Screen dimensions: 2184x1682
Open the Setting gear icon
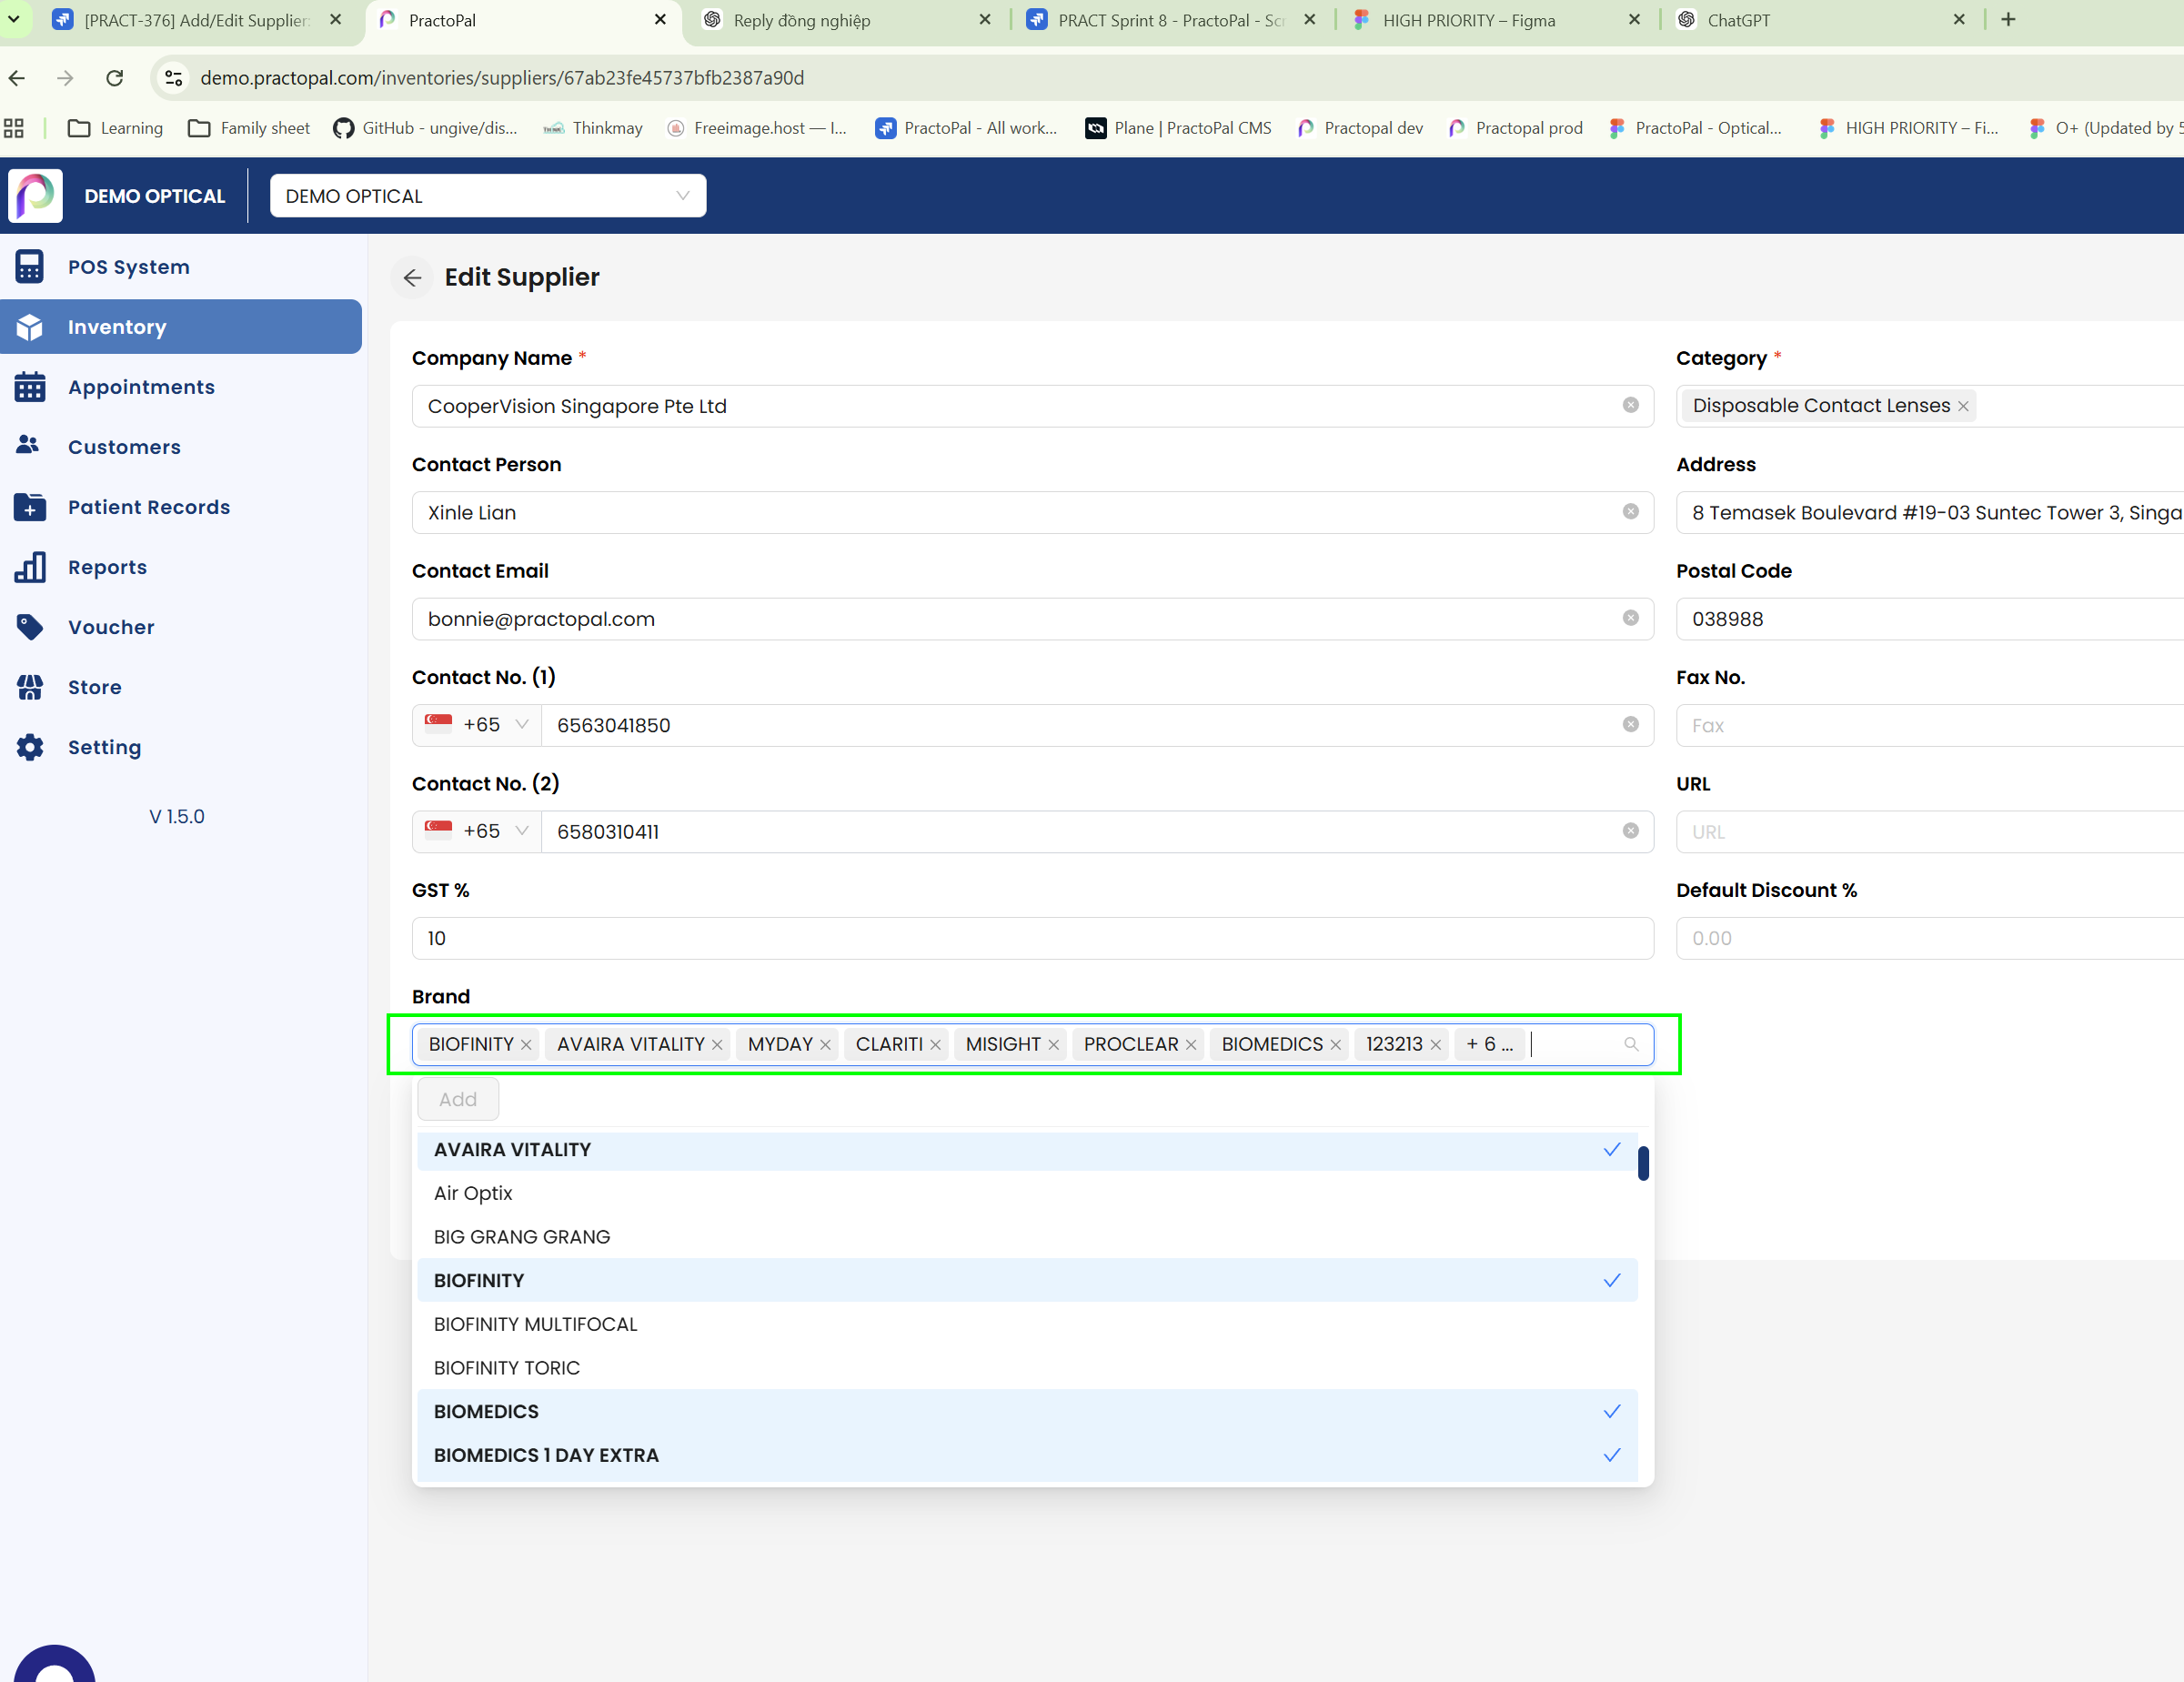click(30, 747)
